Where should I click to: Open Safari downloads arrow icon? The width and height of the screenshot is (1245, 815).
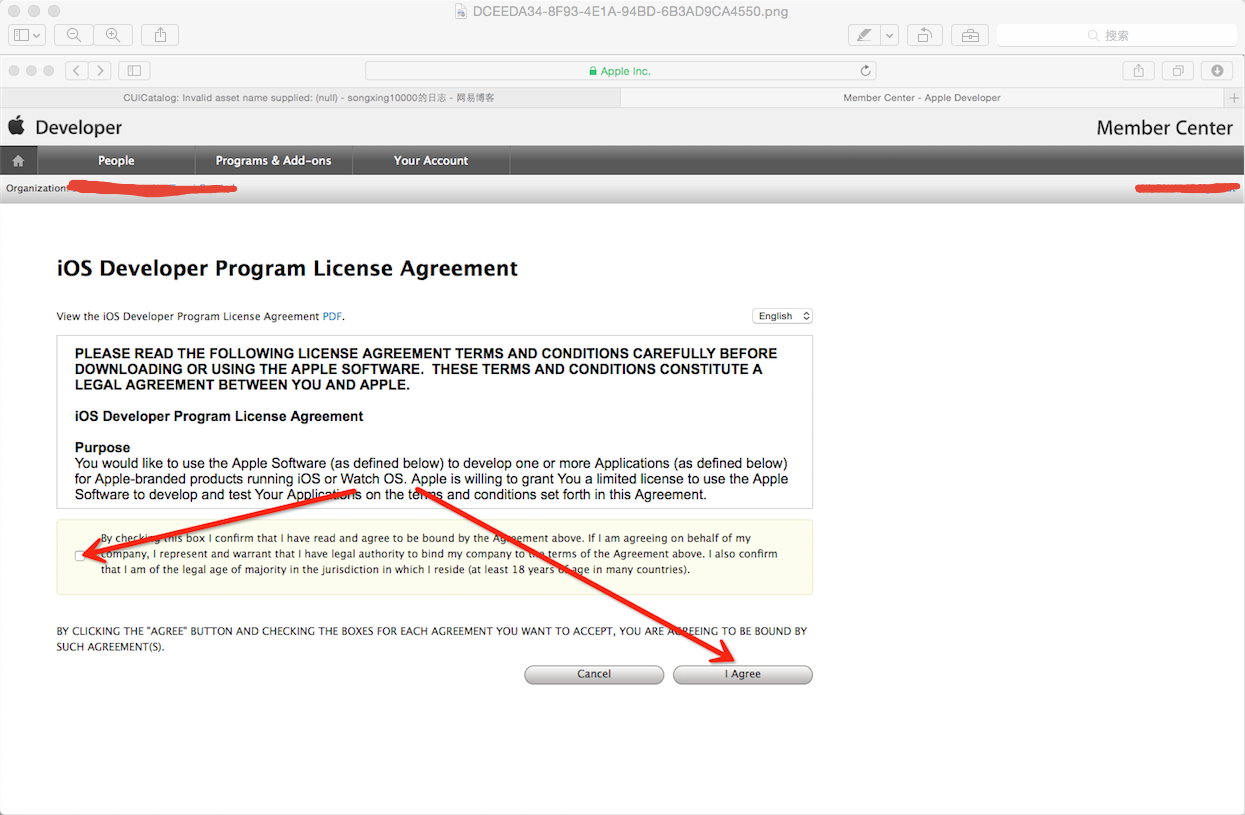click(1217, 71)
